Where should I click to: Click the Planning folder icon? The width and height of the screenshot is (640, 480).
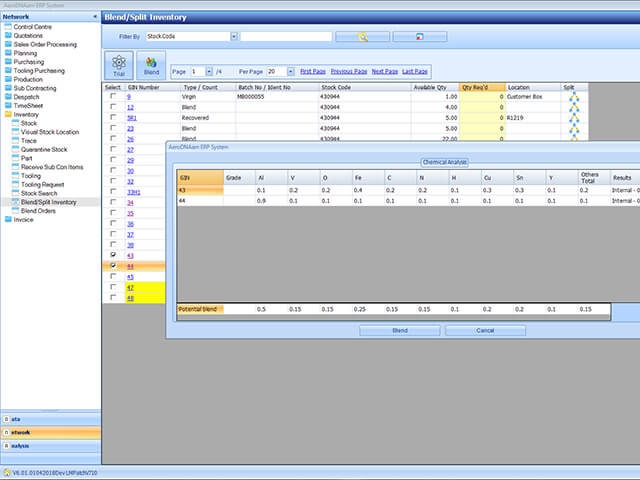click(x=8, y=53)
